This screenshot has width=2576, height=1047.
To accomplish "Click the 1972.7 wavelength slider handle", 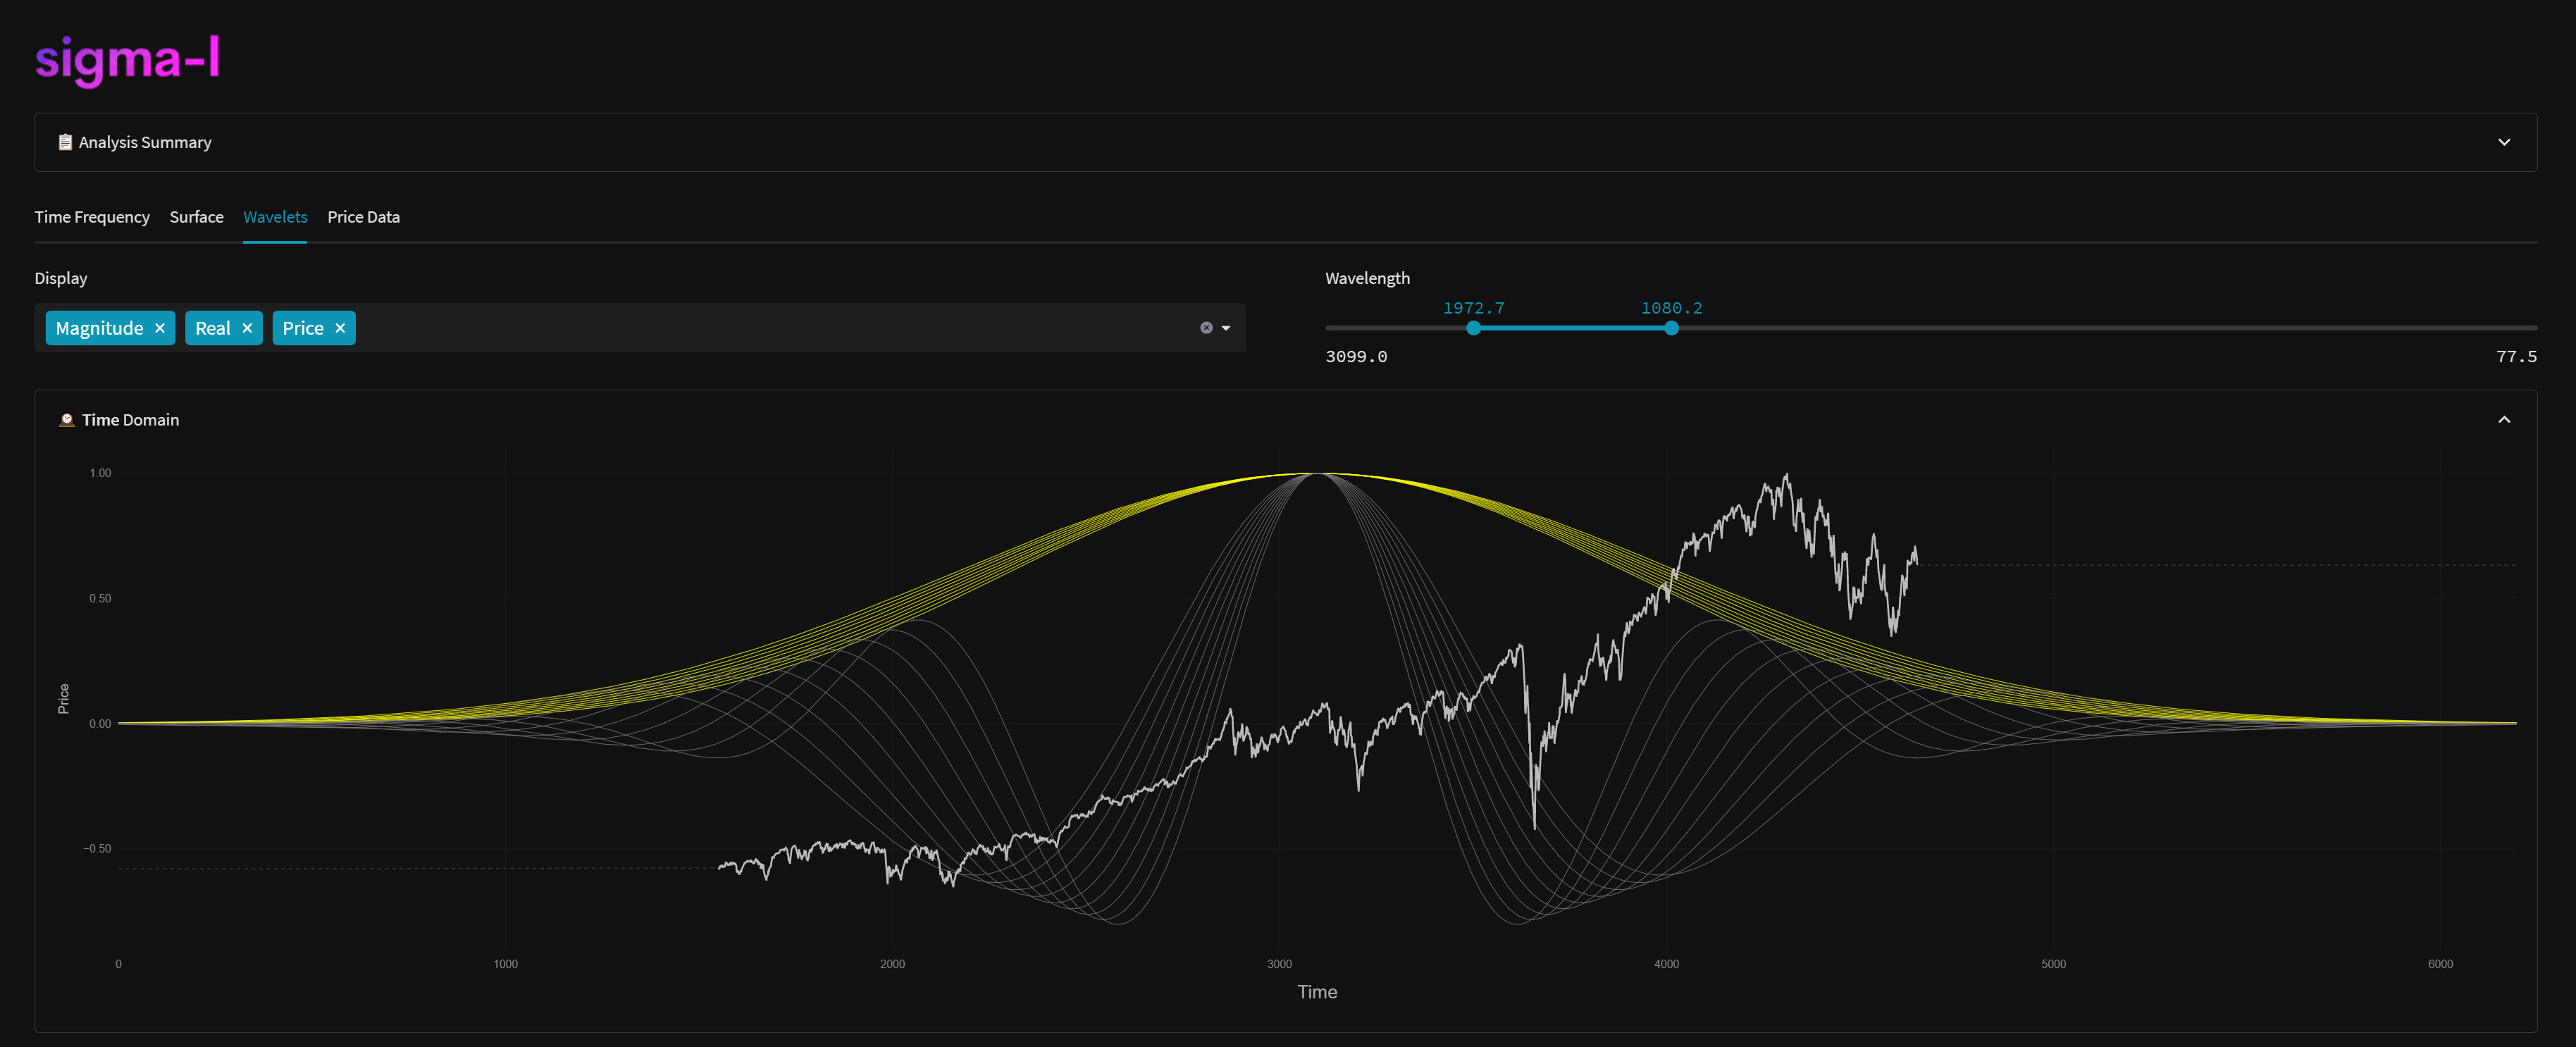I will [1473, 328].
